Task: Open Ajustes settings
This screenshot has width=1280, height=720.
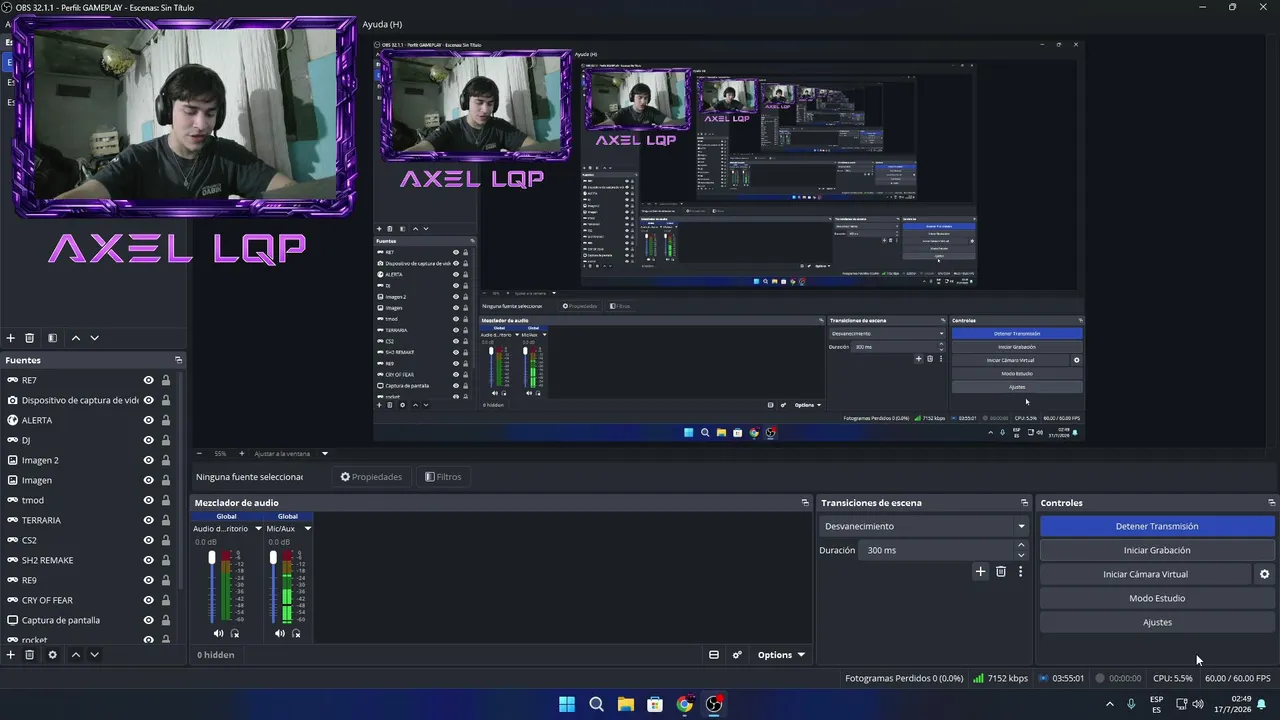Action: [1157, 622]
